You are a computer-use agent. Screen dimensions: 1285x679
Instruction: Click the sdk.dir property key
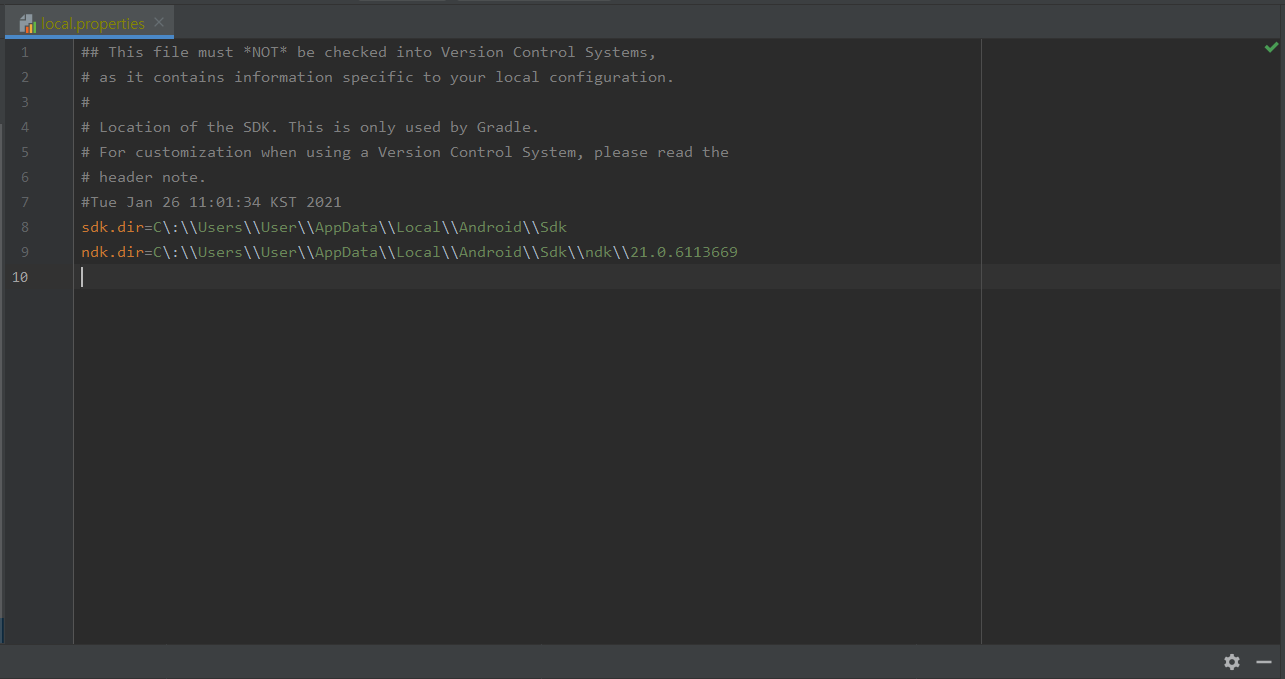pyautogui.click(x=113, y=227)
